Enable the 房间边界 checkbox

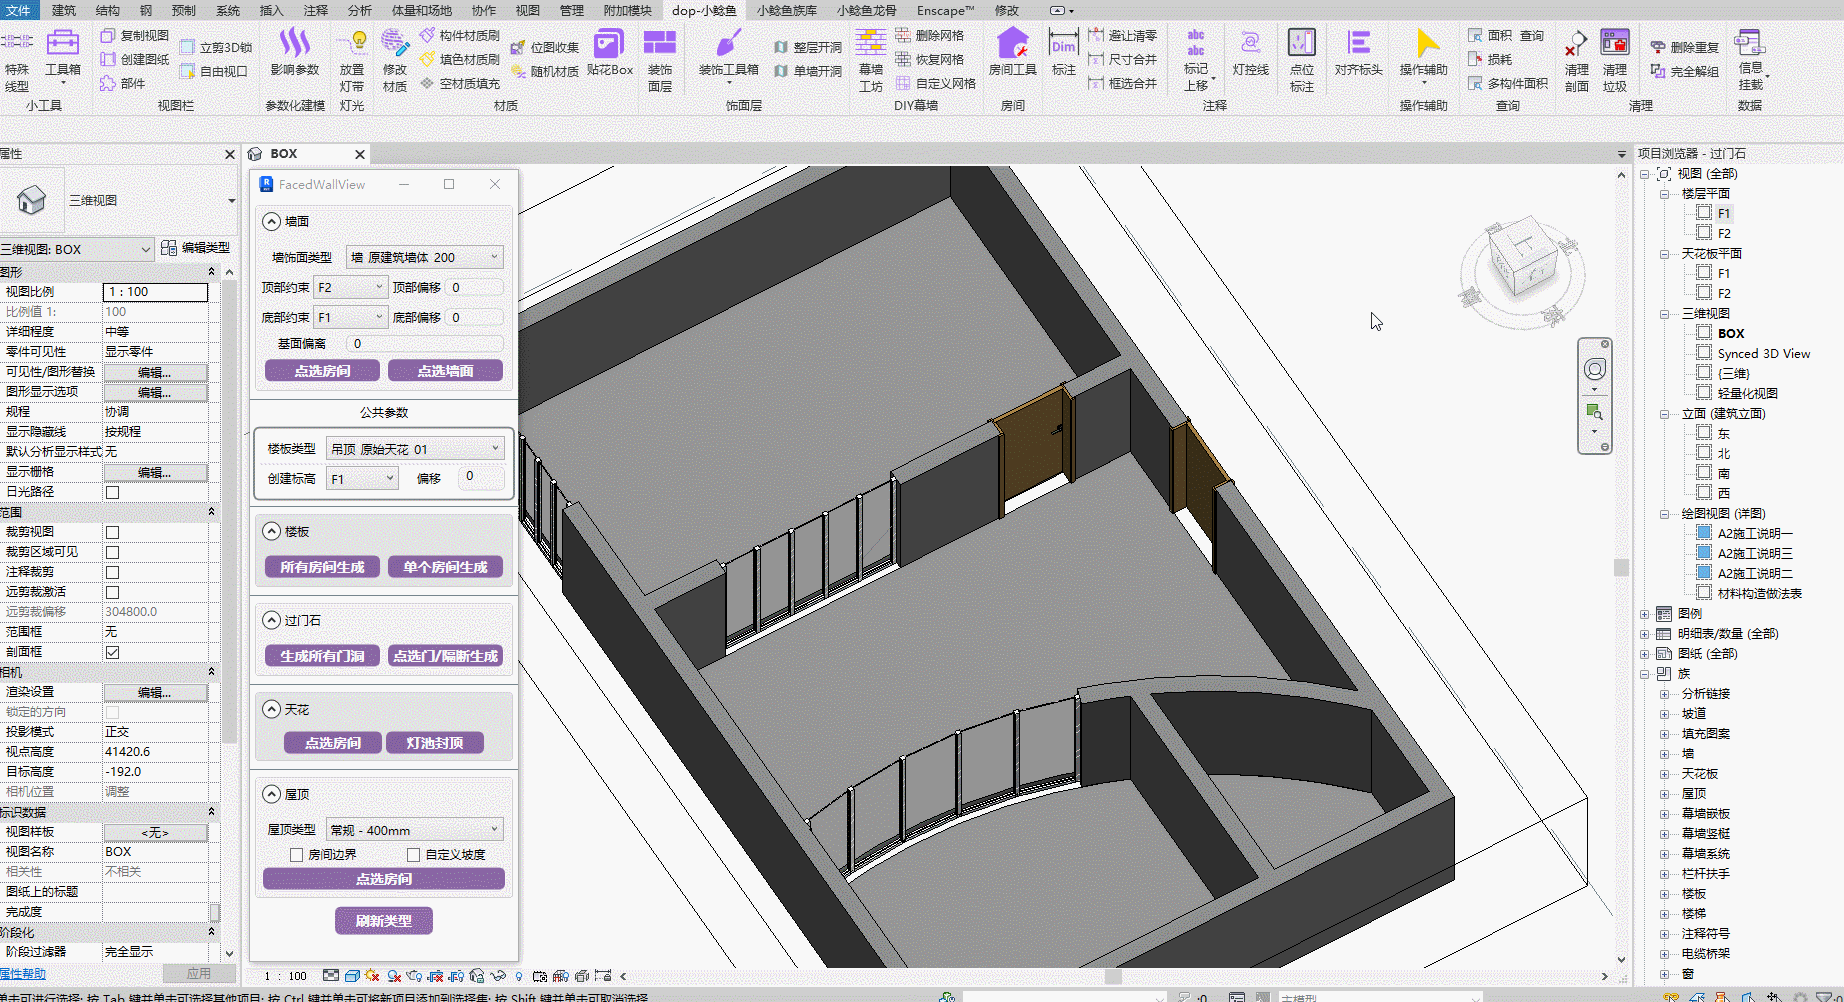[297, 855]
